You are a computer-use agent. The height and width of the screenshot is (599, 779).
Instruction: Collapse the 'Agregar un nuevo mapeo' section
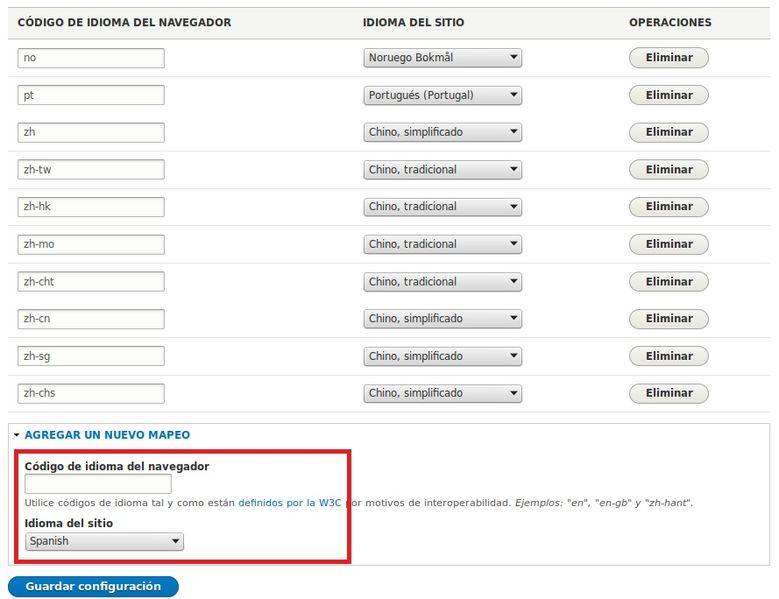click(x=107, y=435)
